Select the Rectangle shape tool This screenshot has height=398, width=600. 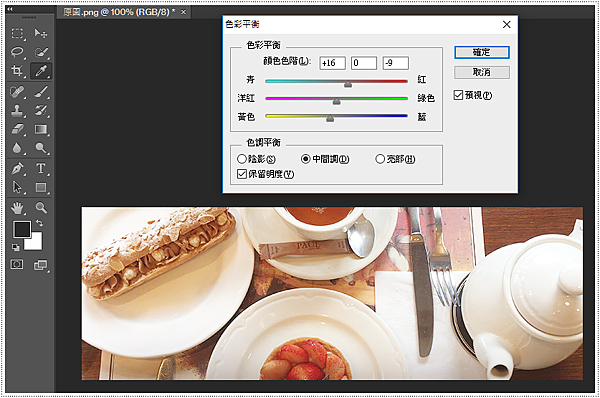41,187
